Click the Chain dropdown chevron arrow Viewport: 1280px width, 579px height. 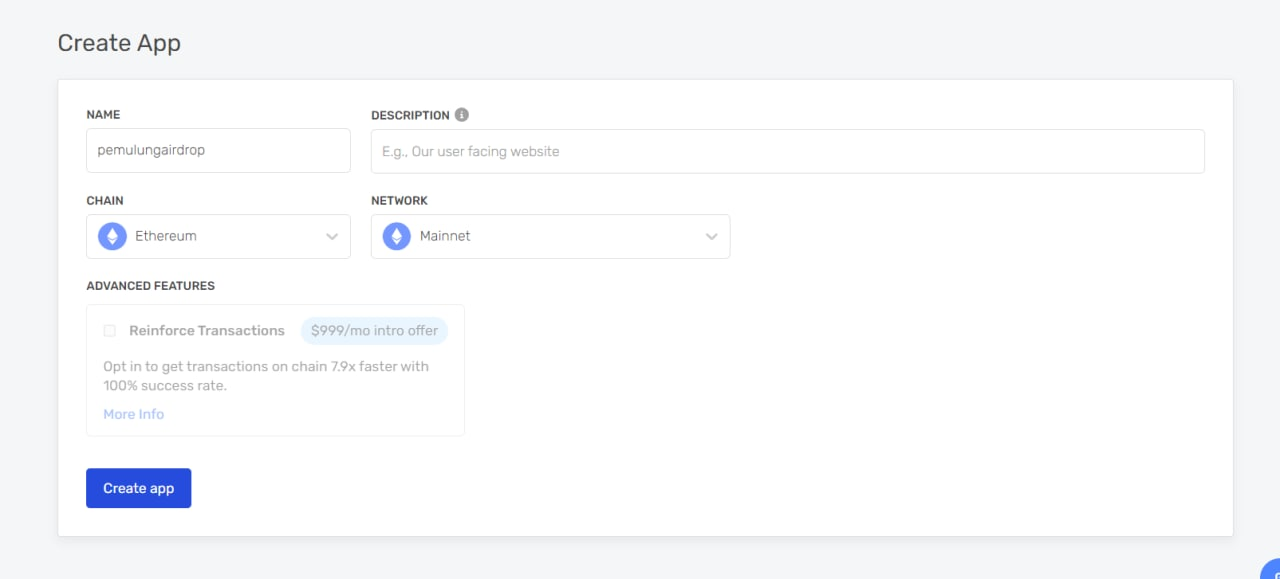tap(332, 236)
